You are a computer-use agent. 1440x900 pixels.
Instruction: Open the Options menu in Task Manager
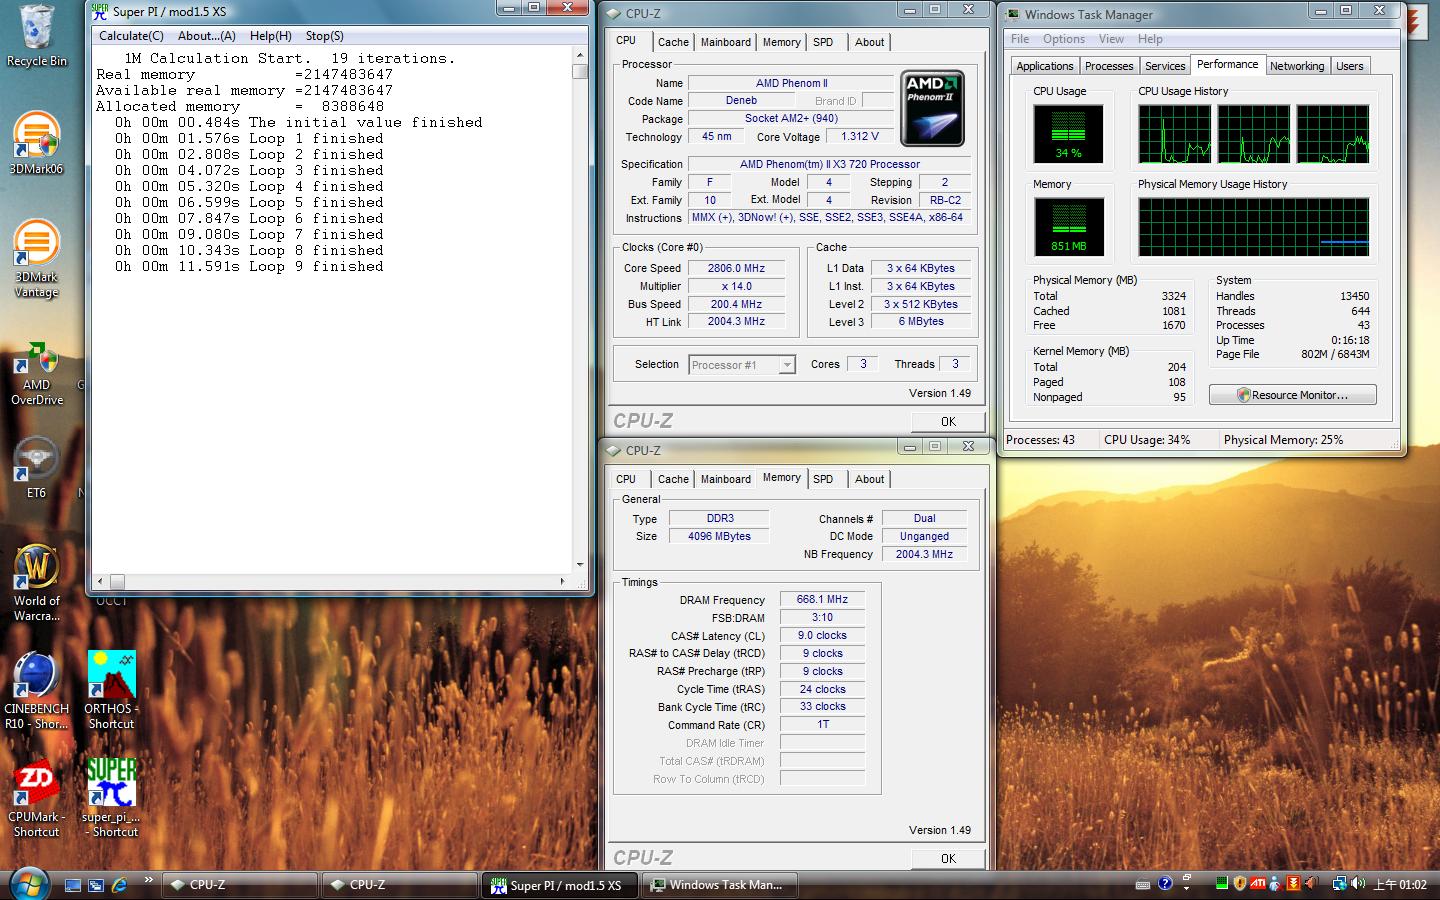coord(1064,39)
